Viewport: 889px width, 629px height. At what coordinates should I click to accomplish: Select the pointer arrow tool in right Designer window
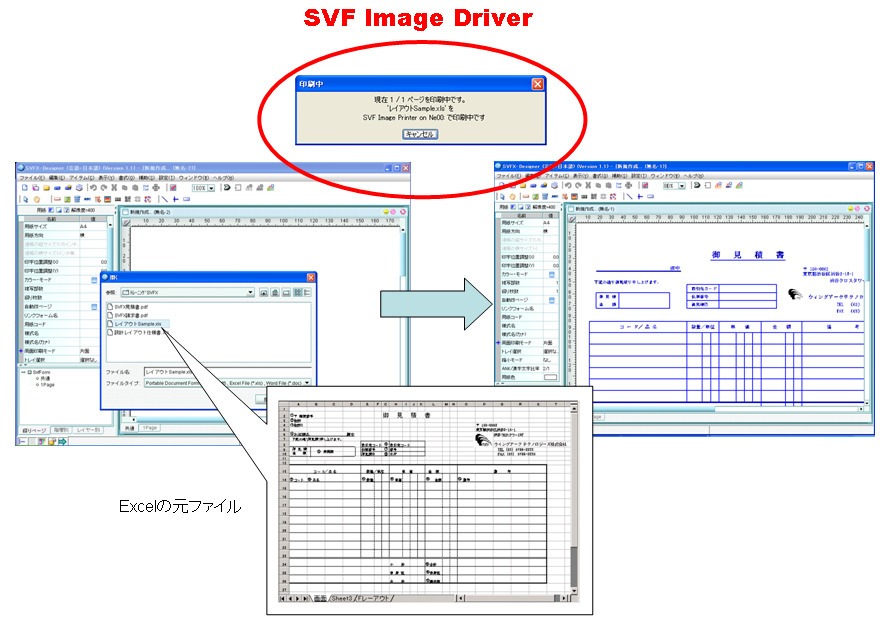[x=502, y=196]
